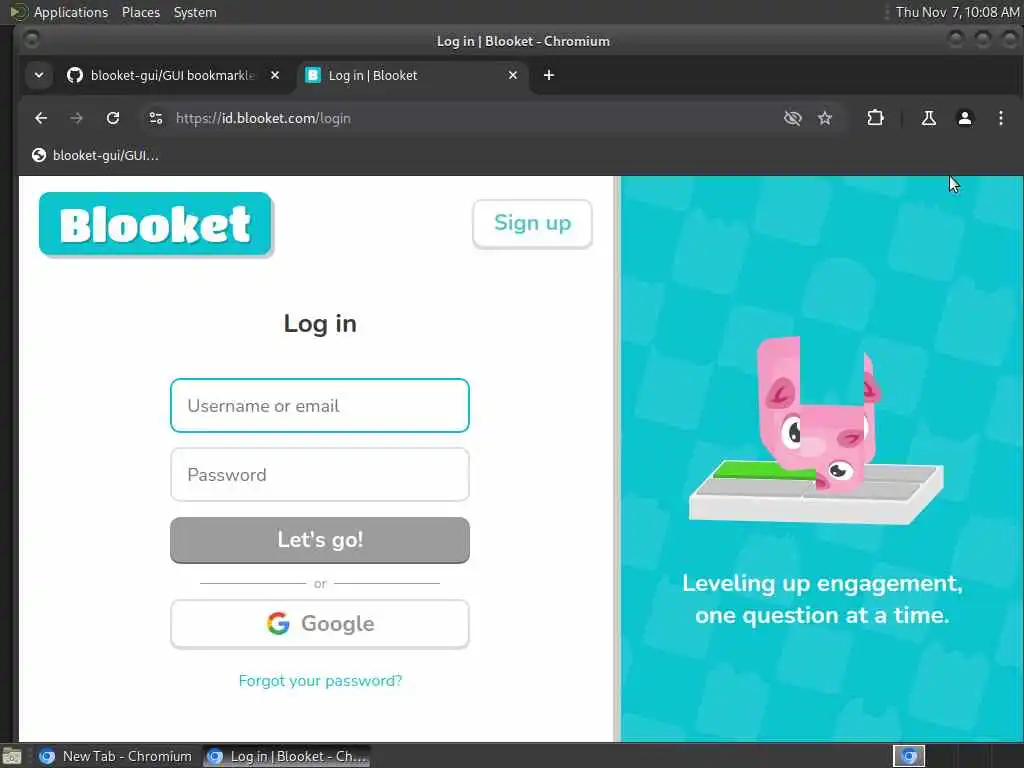1024x768 pixels.
Task: Open the Chrome Labs flask icon
Action: pos(928,118)
